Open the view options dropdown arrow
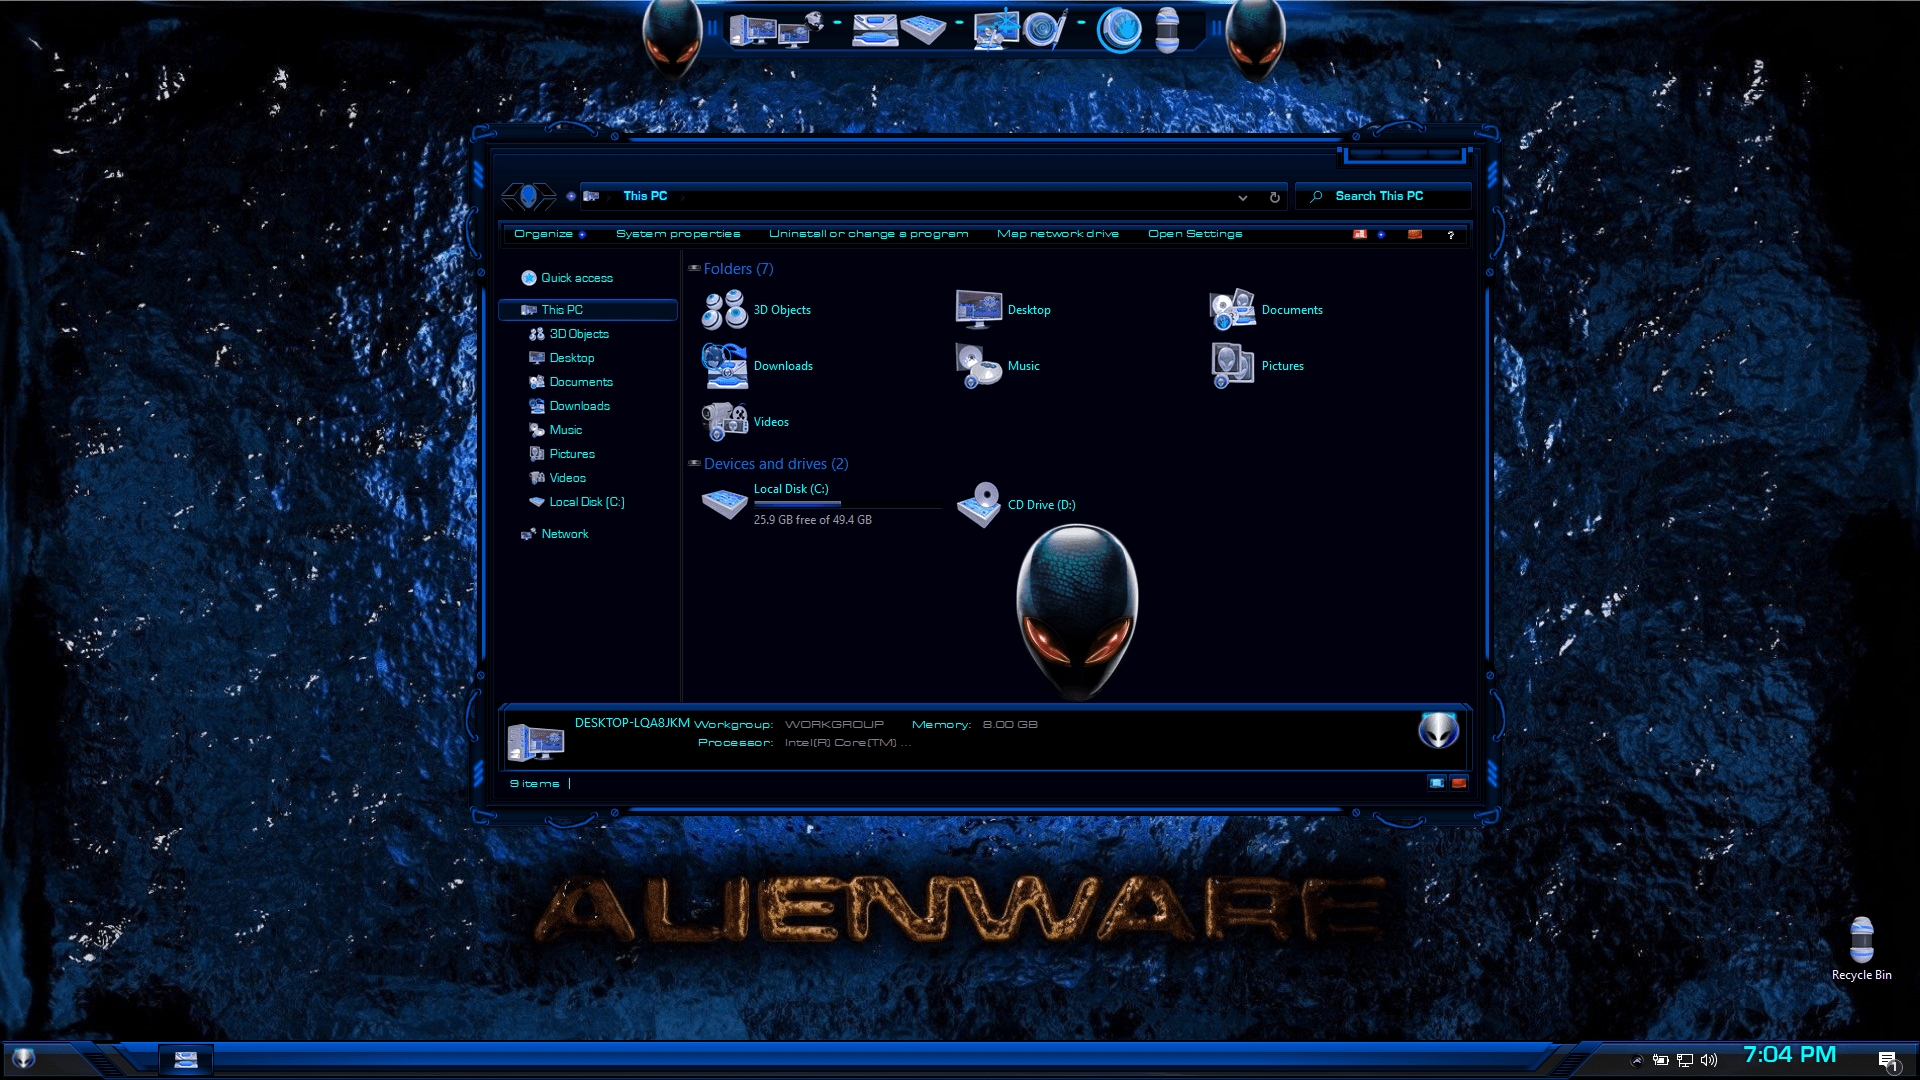This screenshot has height=1080, width=1920. coord(1381,234)
